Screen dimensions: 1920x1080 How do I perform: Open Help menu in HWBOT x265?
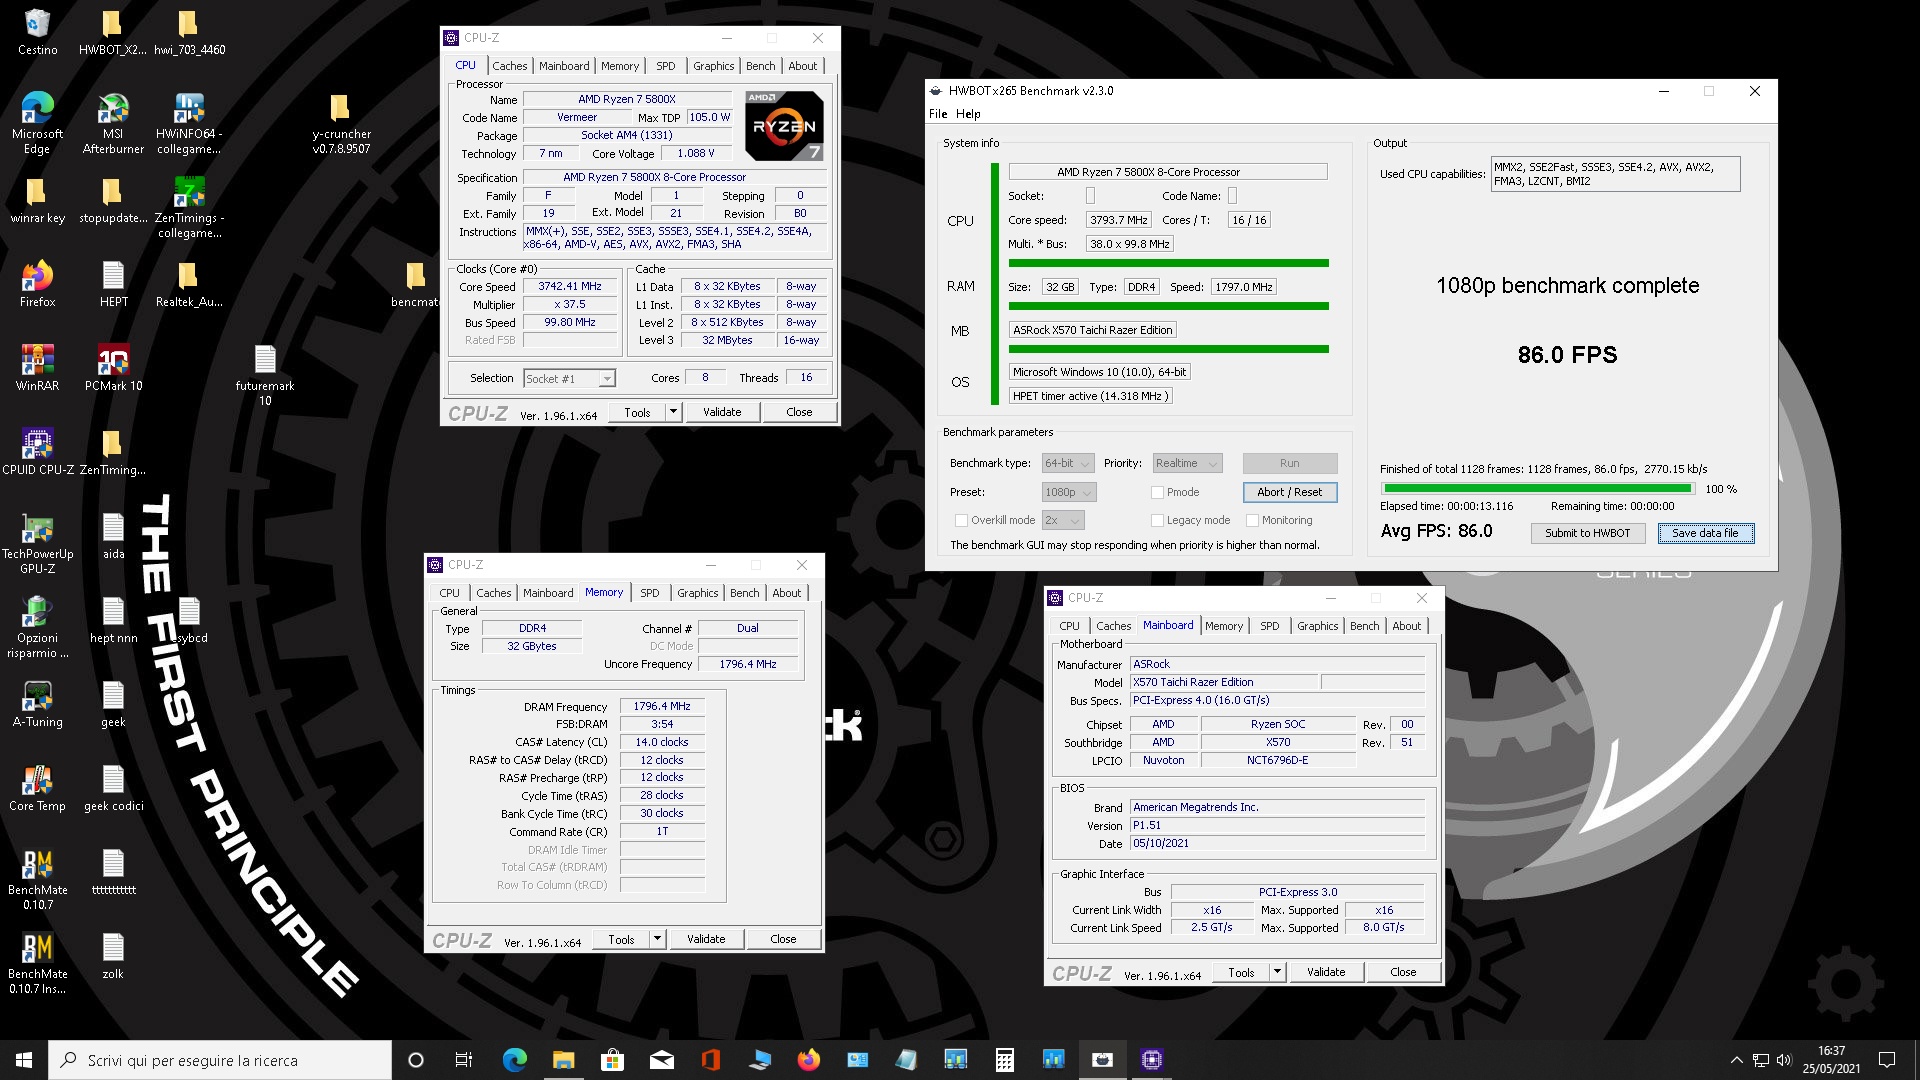pyautogui.click(x=968, y=114)
